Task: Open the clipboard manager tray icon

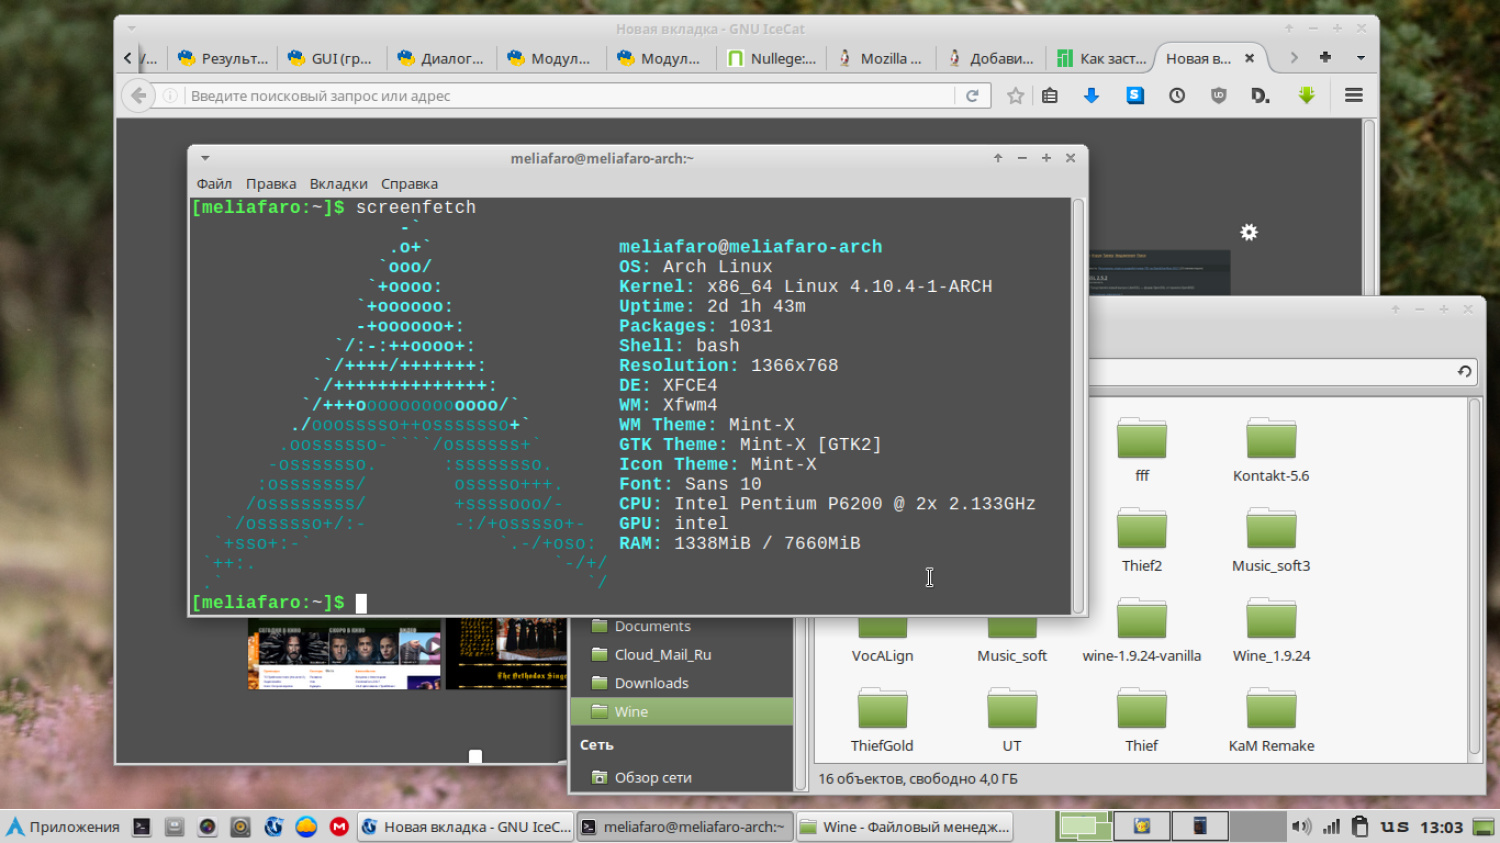Action: click(x=1359, y=826)
